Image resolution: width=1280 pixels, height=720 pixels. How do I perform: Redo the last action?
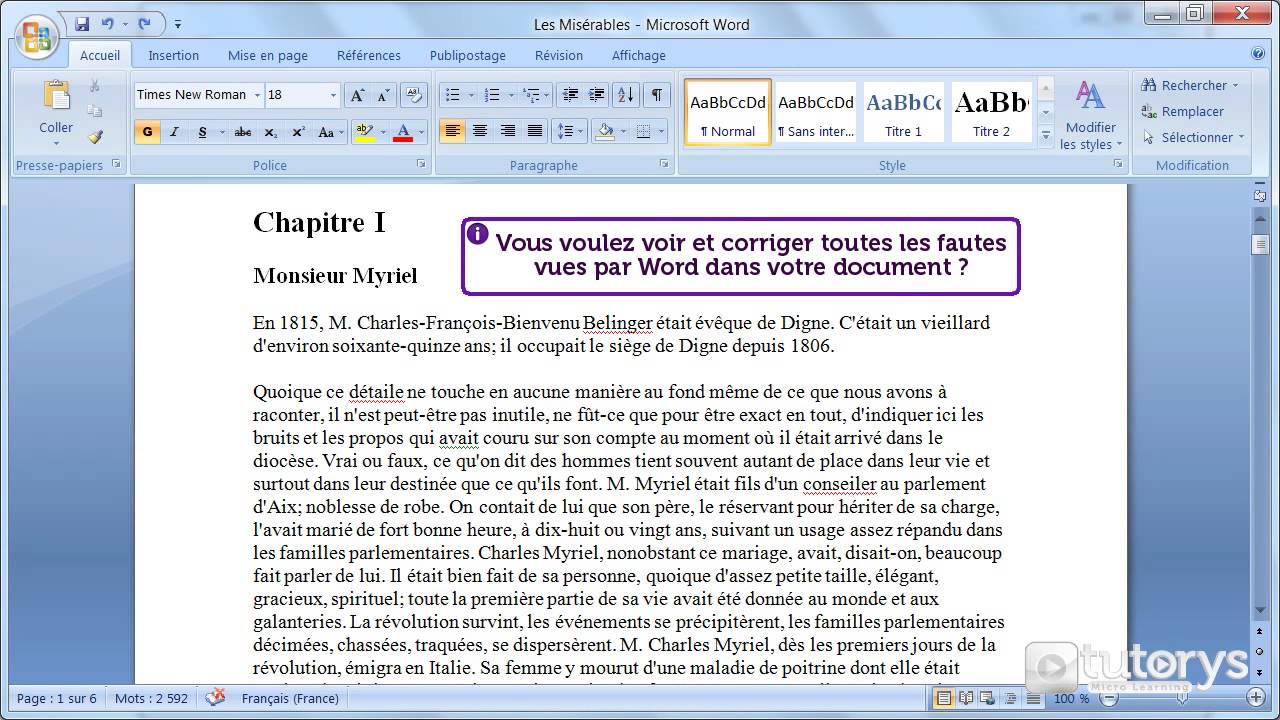coord(145,24)
